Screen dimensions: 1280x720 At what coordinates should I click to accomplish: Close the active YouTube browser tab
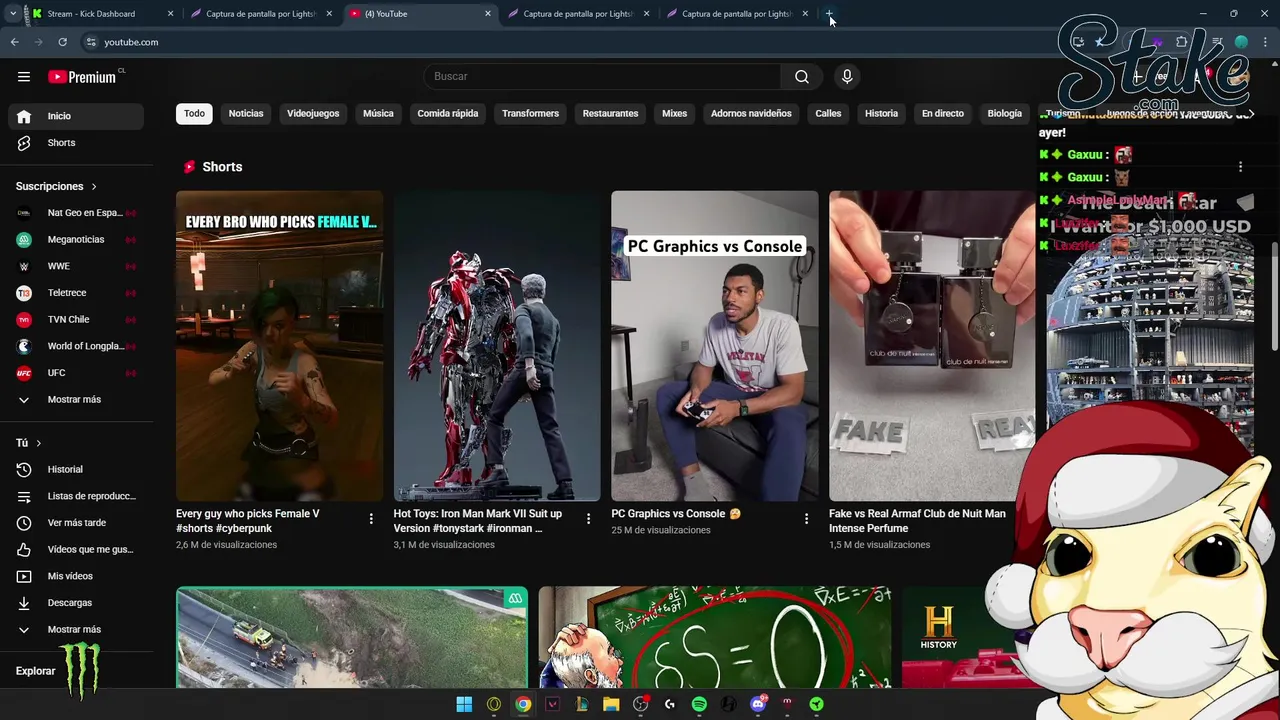click(488, 14)
